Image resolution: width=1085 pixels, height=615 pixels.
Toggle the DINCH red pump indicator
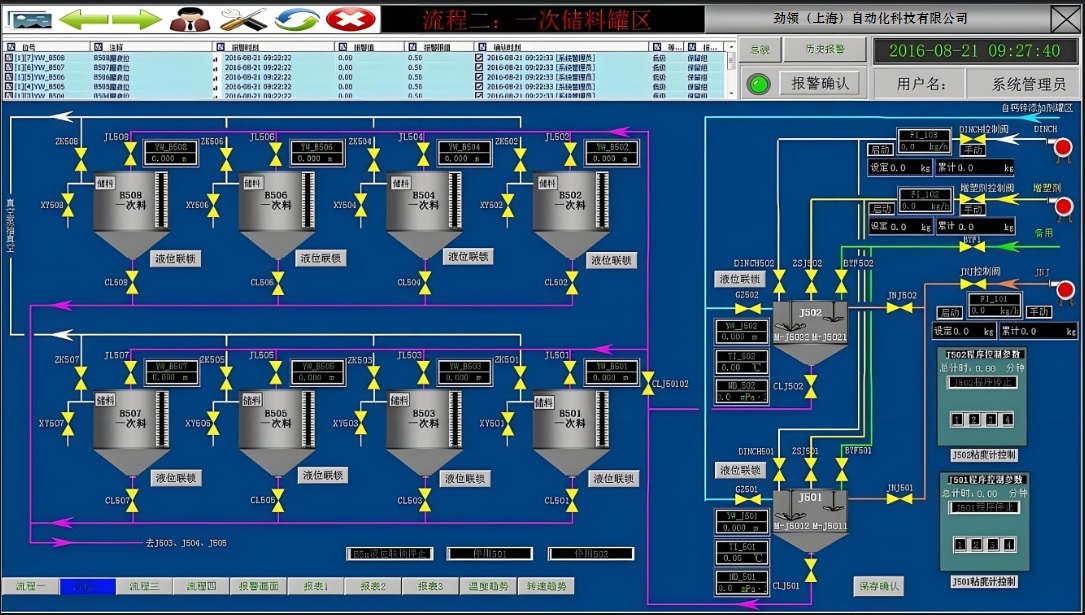click(x=1062, y=148)
